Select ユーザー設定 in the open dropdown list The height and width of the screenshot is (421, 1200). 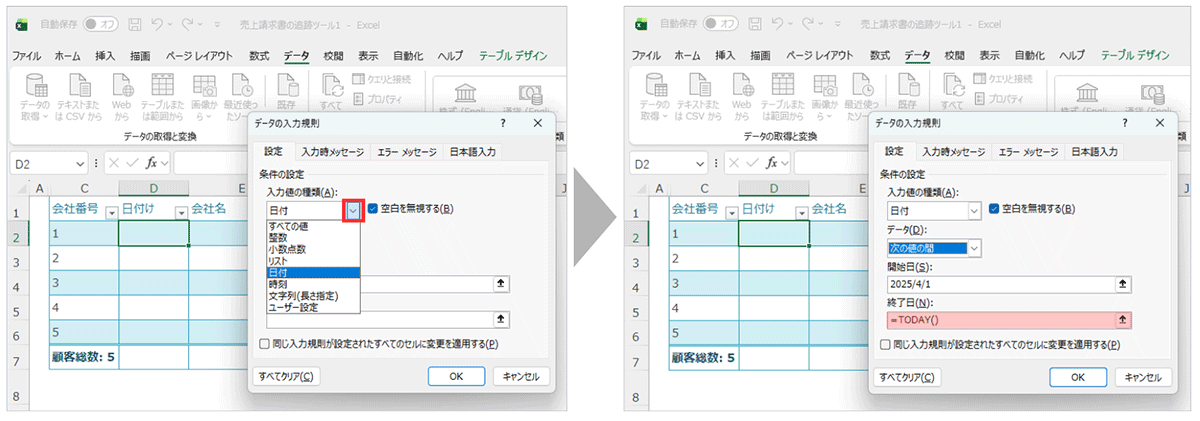(313, 307)
